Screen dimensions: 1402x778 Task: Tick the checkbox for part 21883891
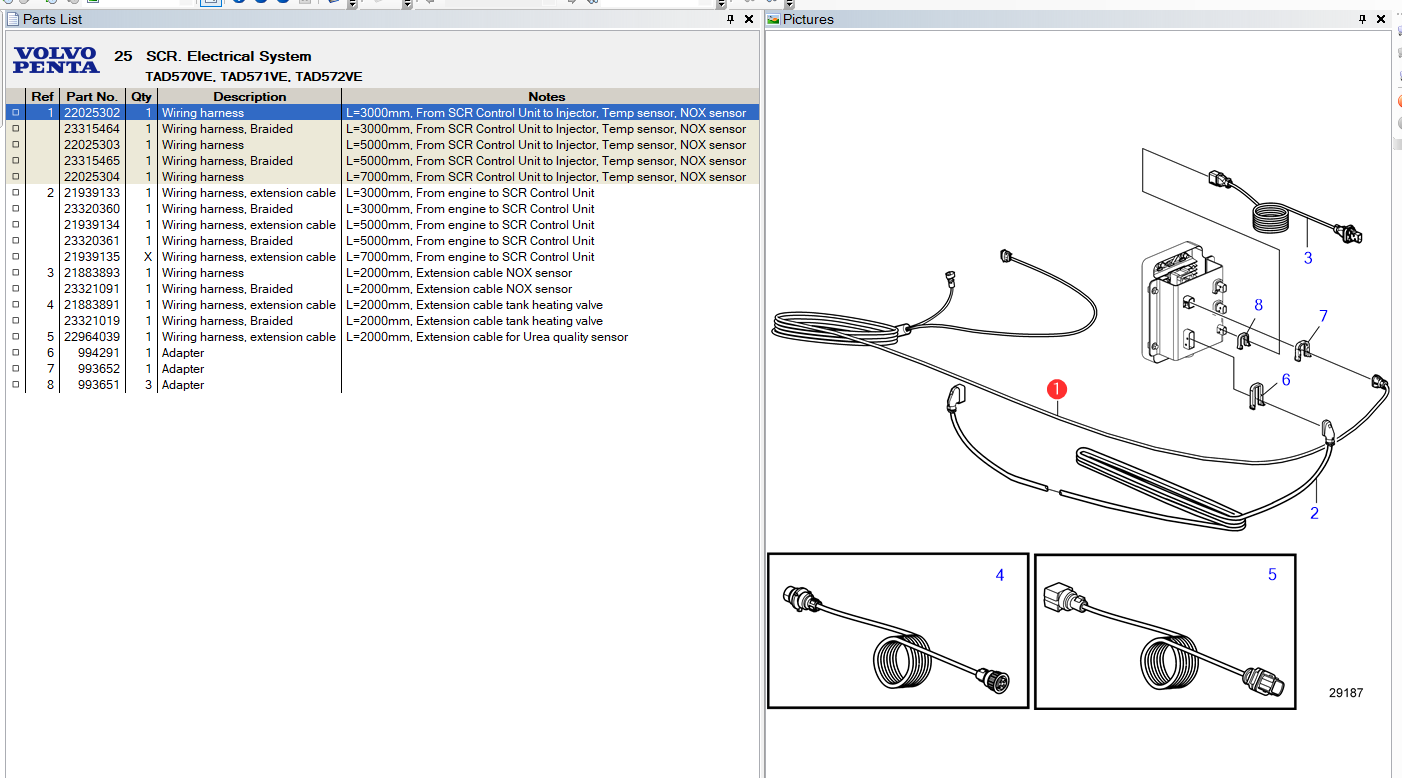pyautogui.click(x=15, y=305)
